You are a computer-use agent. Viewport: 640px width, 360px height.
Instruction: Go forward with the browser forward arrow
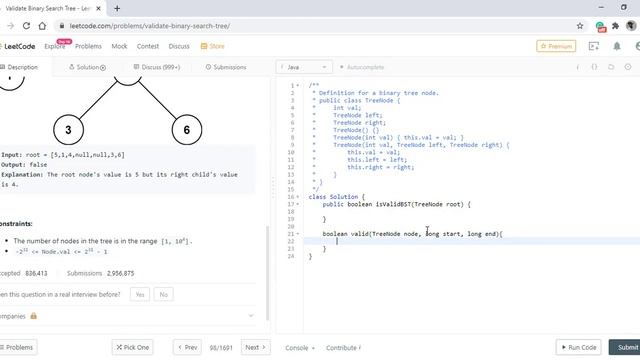11,26
